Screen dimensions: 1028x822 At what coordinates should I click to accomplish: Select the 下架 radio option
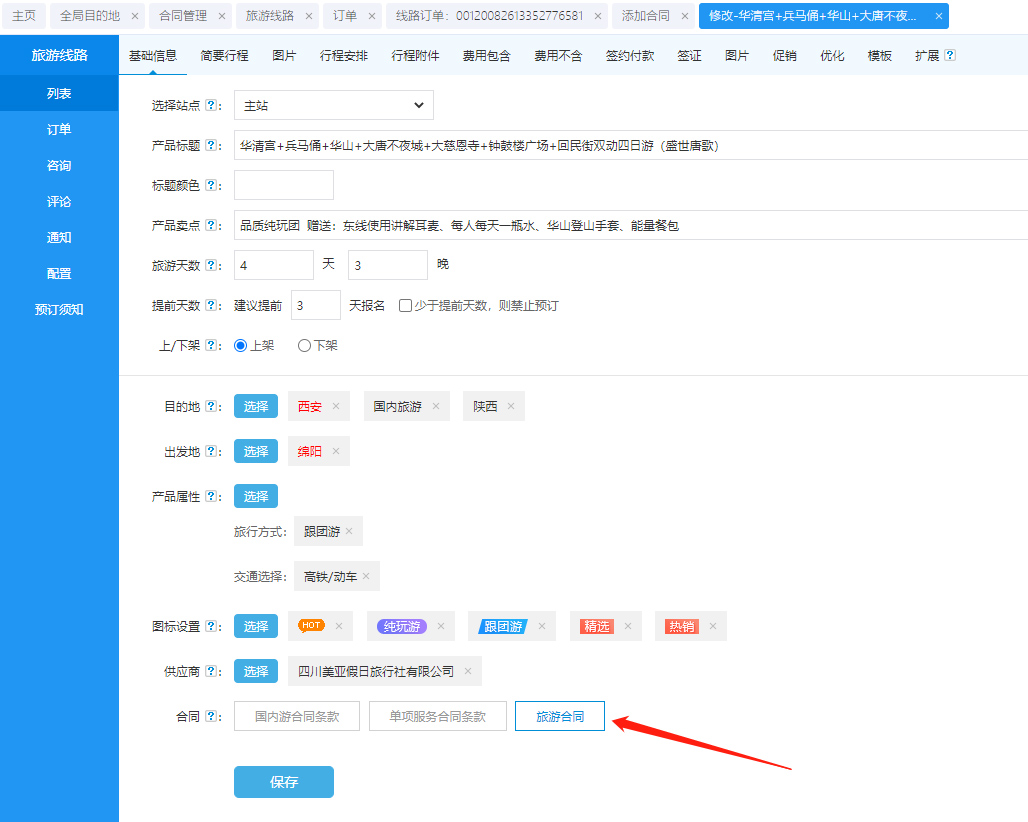[x=304, y=345]
